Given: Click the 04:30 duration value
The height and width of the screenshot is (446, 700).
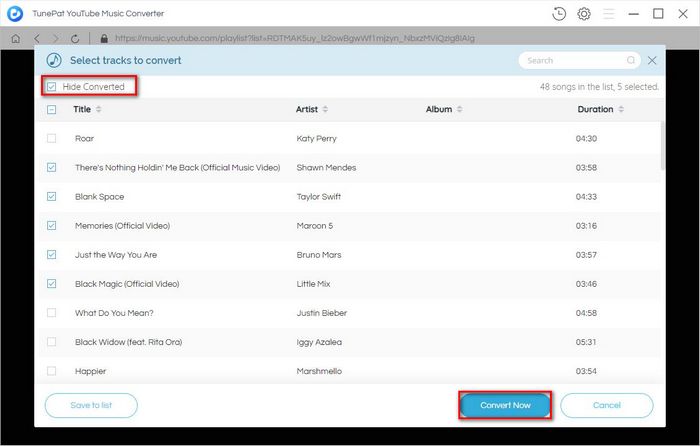Looking at the screenshot, I should tap(586, 138).
